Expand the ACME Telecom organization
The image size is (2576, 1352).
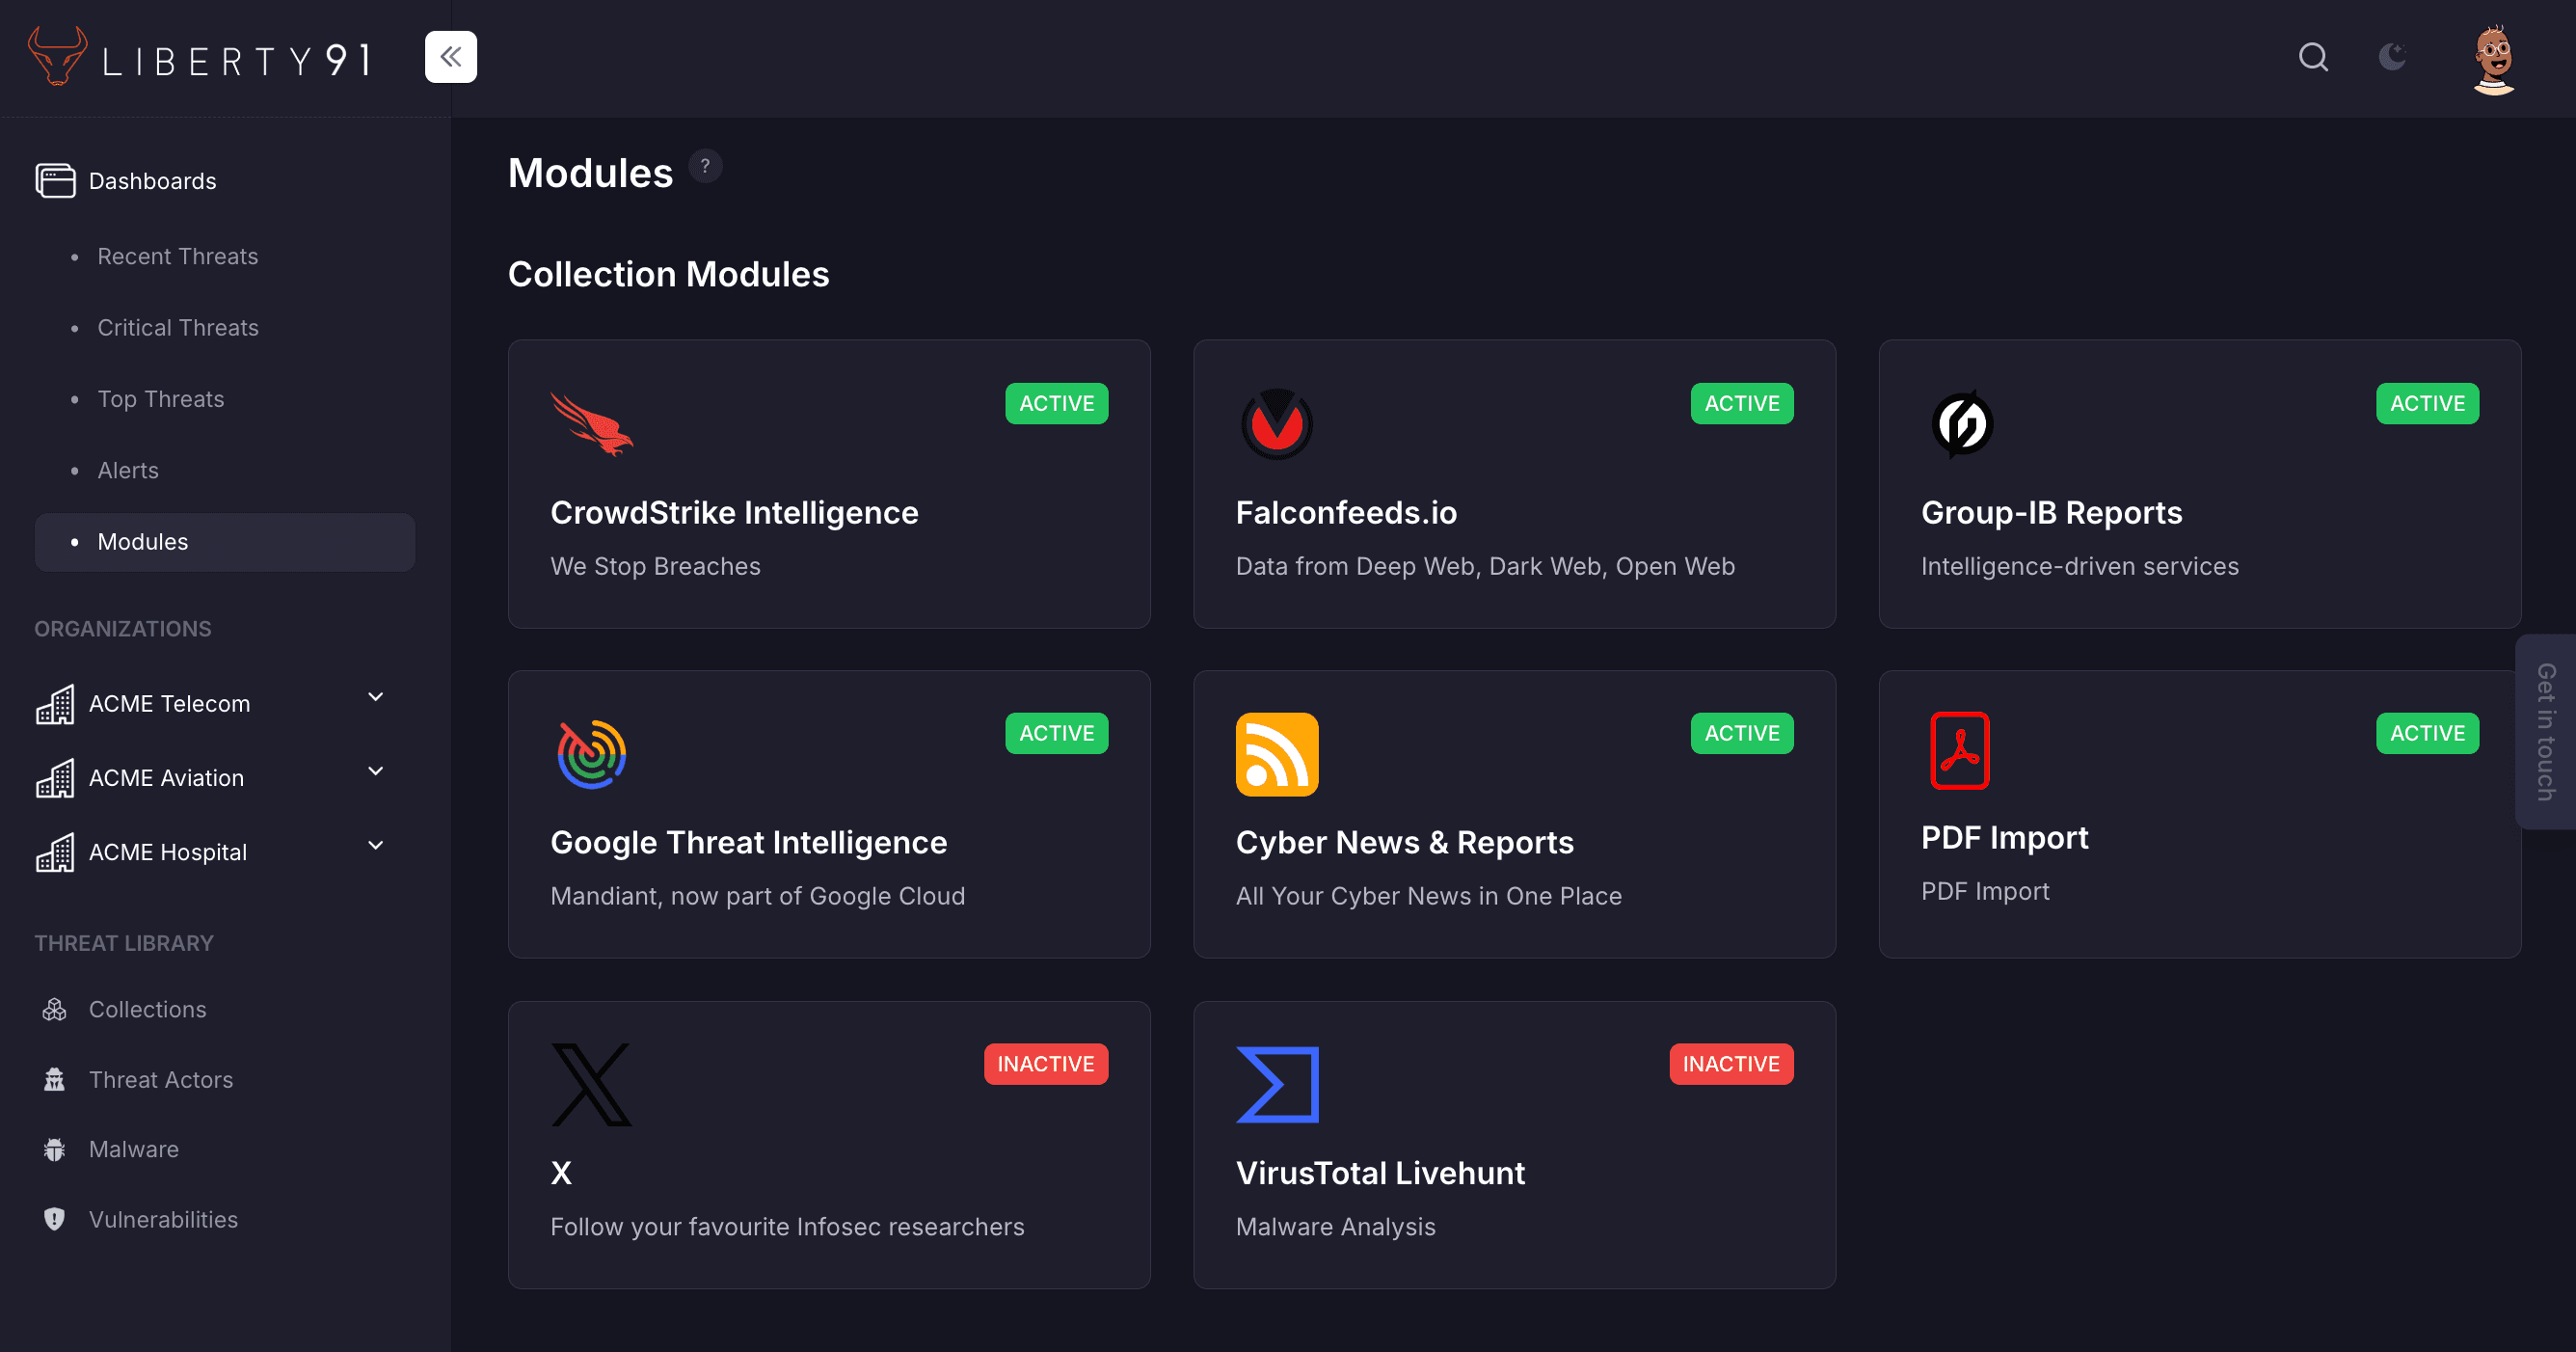coord(375,697)
